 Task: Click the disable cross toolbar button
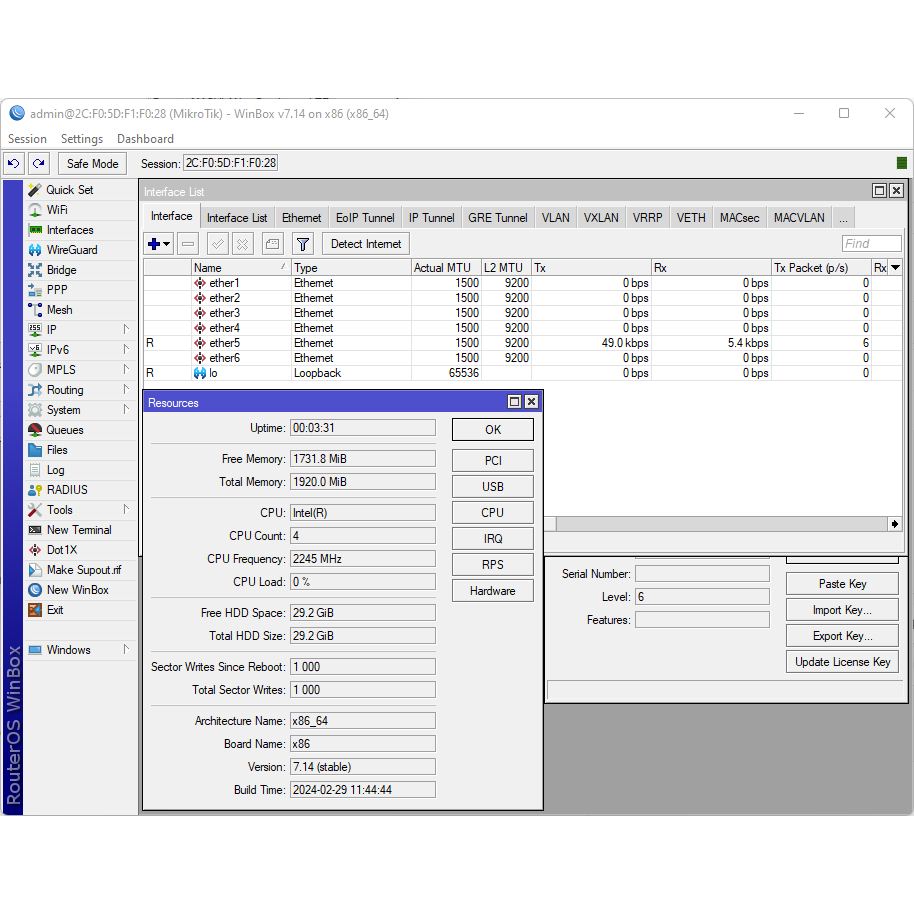pos(243,244)
